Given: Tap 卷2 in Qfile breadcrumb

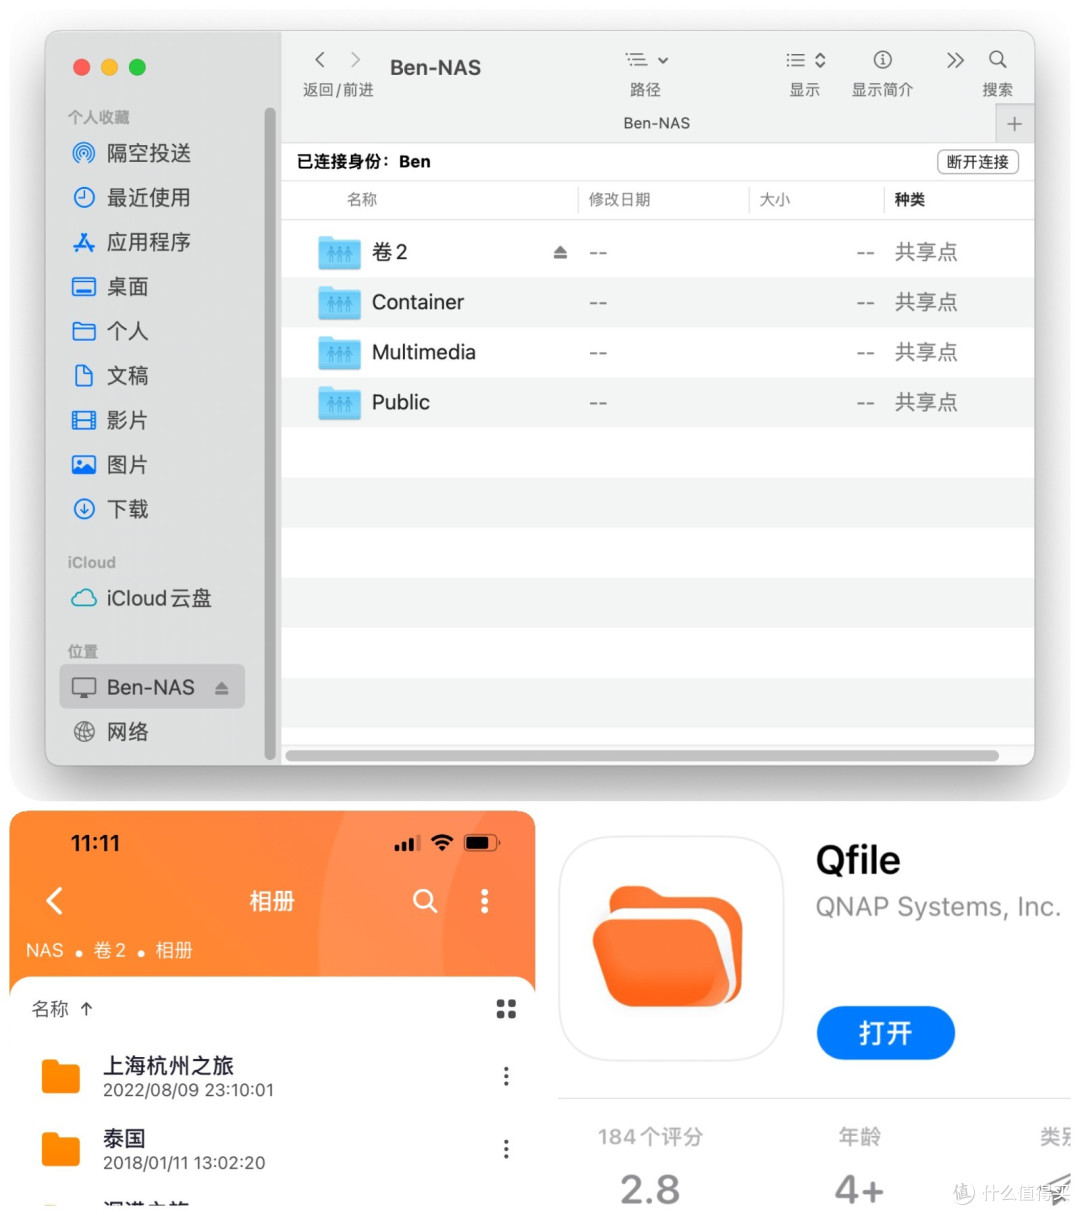Looking at the screenshot, I should [110, 950].
